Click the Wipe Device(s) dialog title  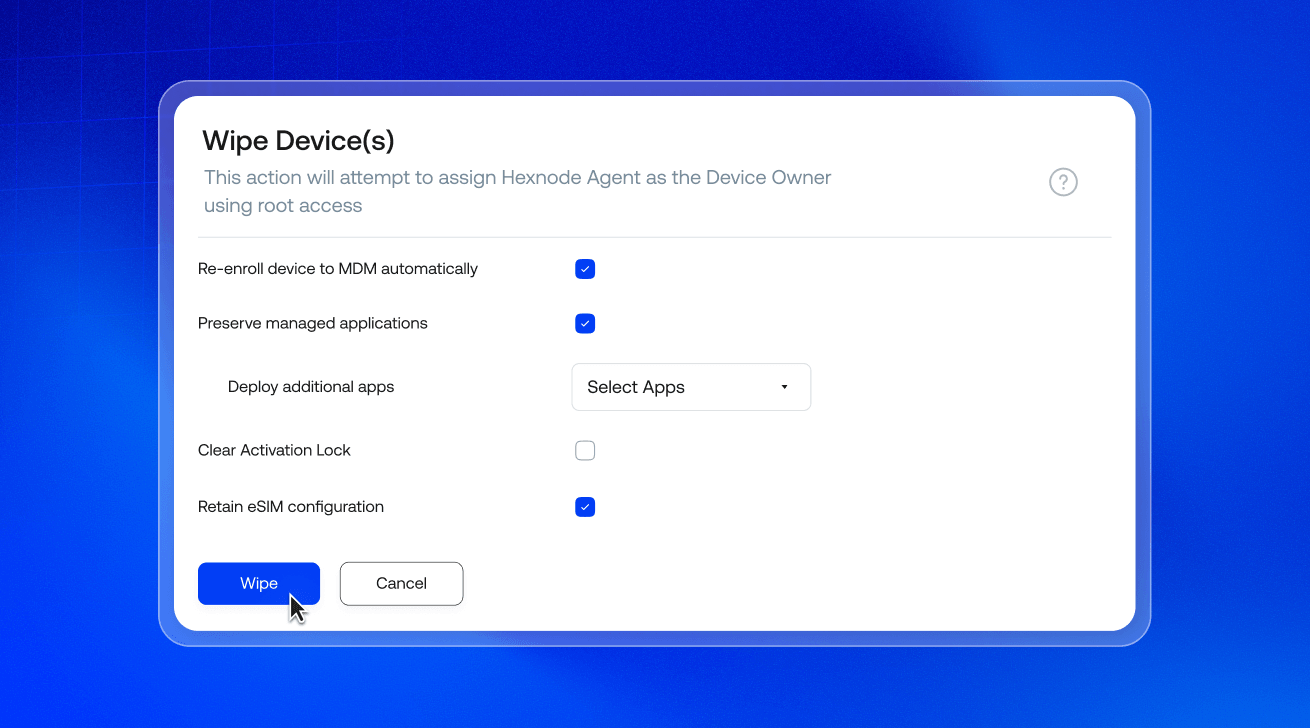(x=299, y=141)
